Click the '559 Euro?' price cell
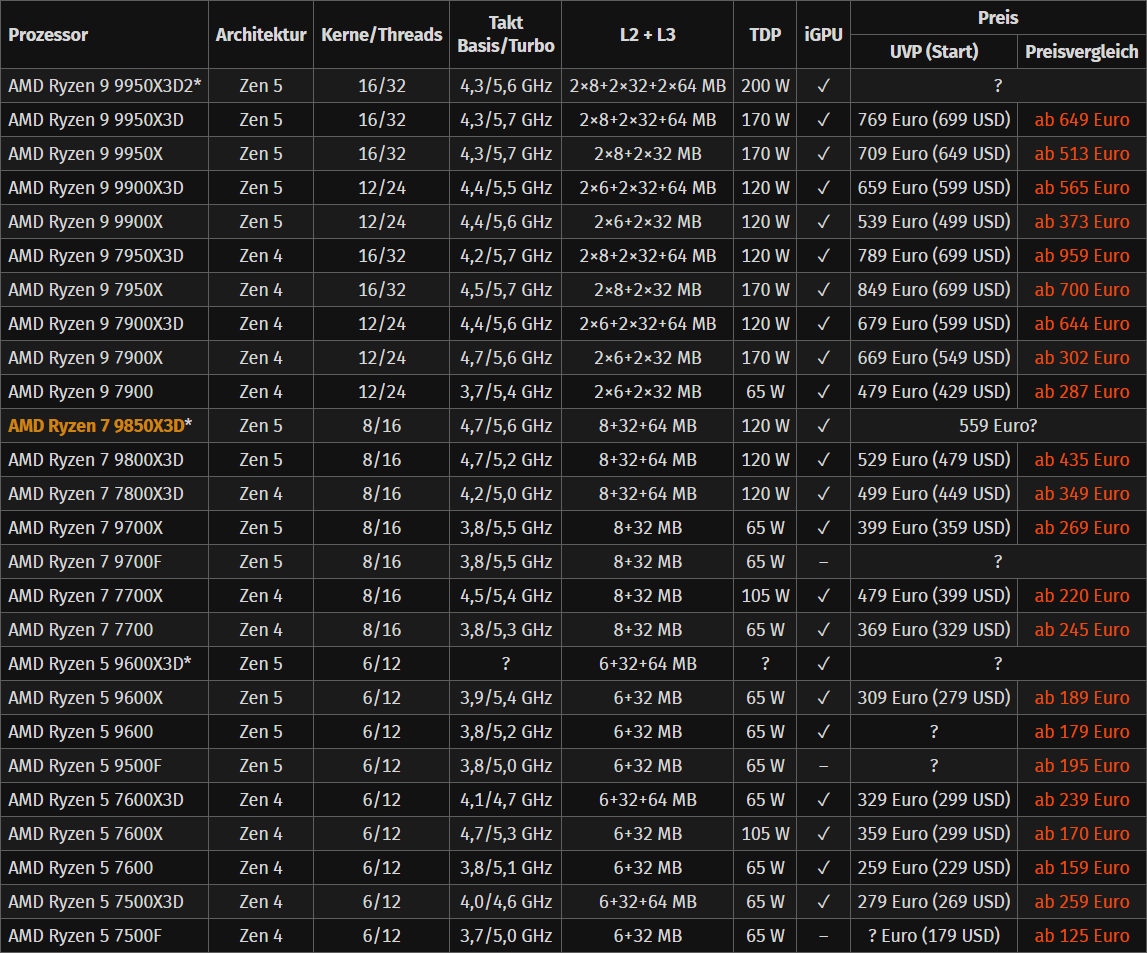 click(998, 426)
